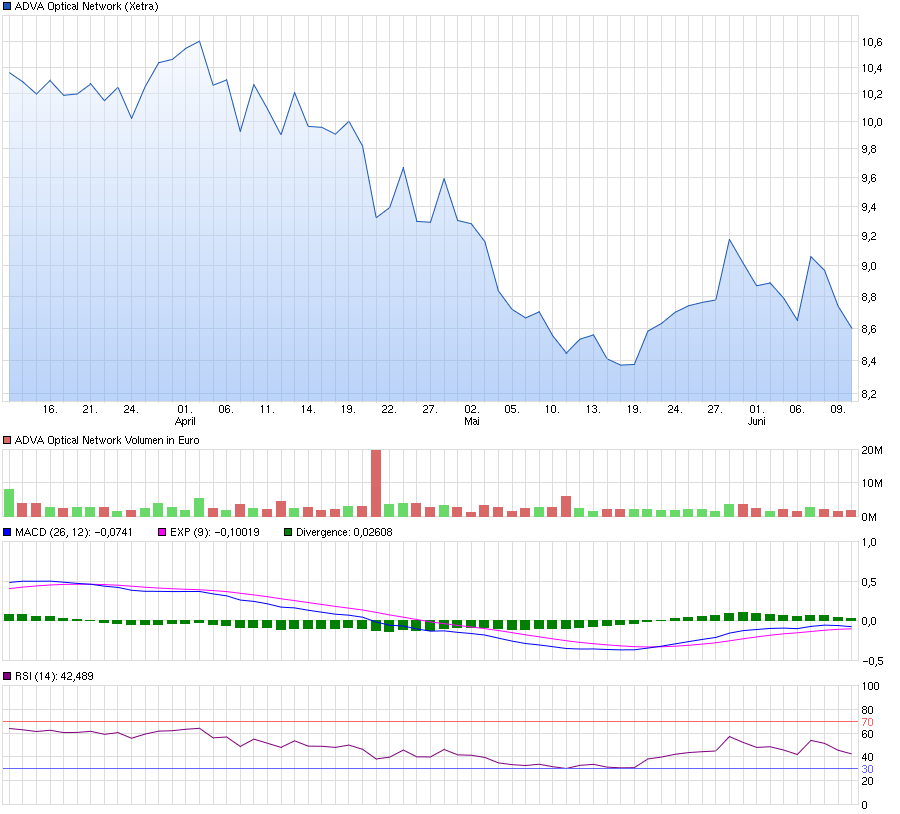Click the blue MACD legend square
This screenshot has height=814, width=900.
coord(7,532)
